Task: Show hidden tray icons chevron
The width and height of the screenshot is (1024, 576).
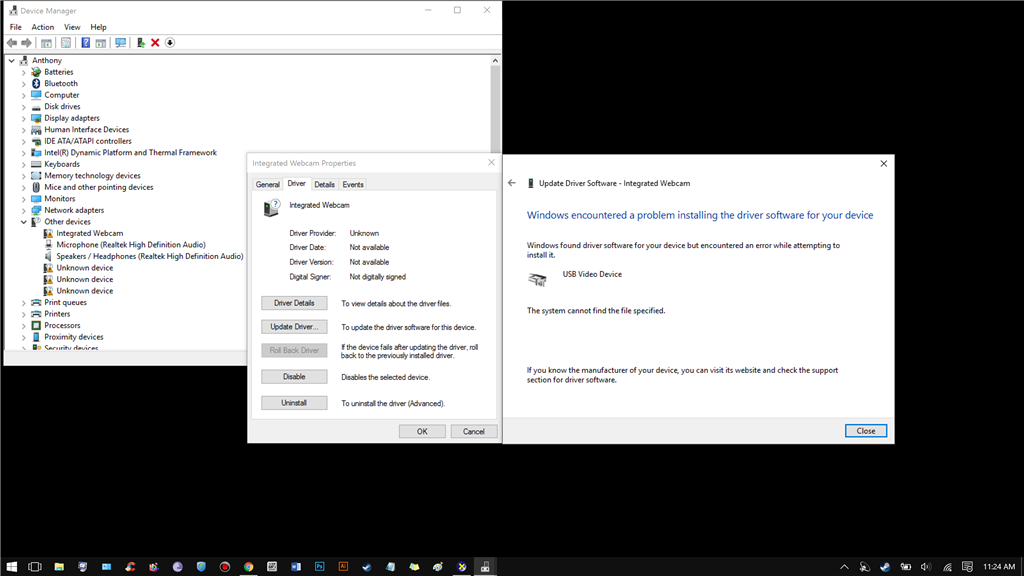Action: [x=844, y=567]
